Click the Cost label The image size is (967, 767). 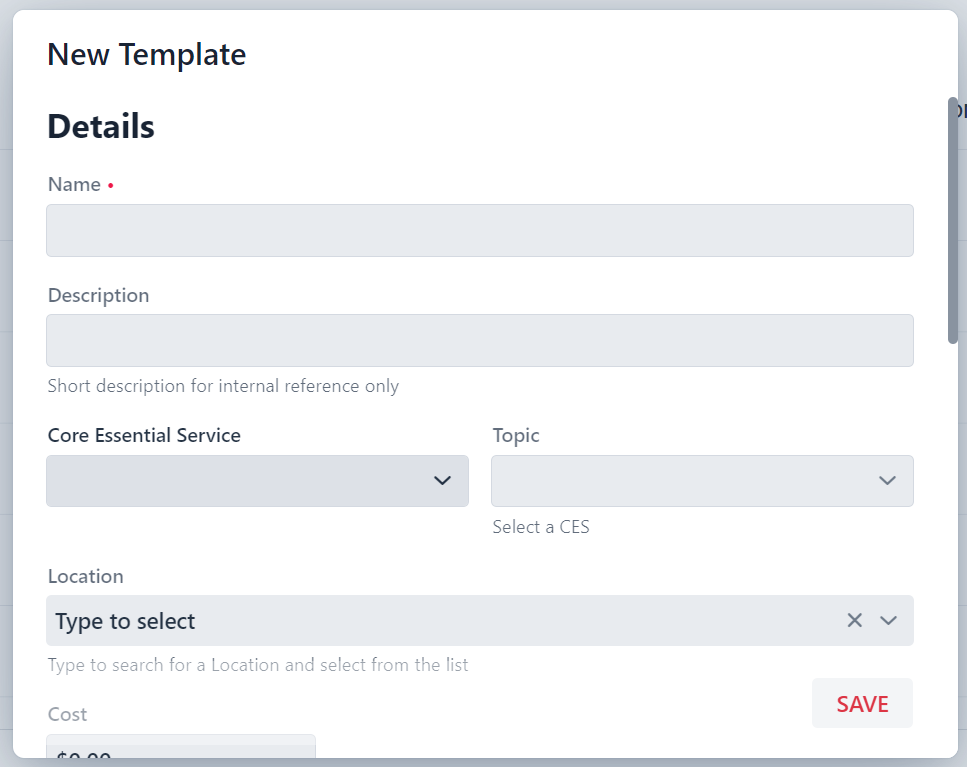67,714
